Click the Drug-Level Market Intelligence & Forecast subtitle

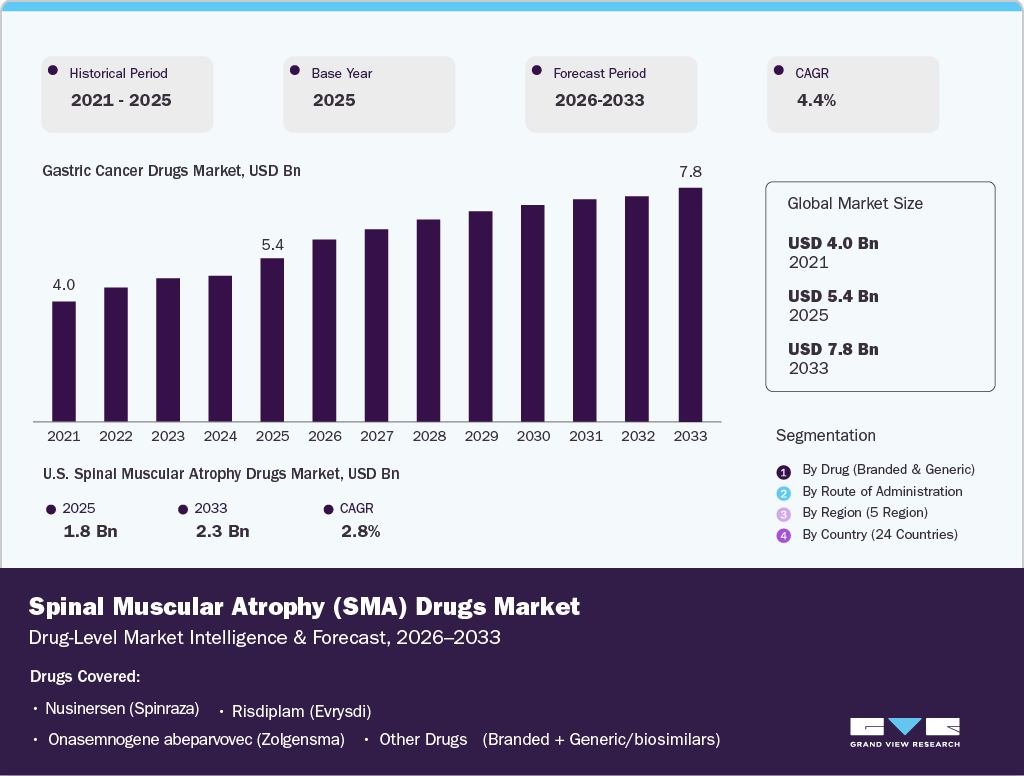[264, 638]
